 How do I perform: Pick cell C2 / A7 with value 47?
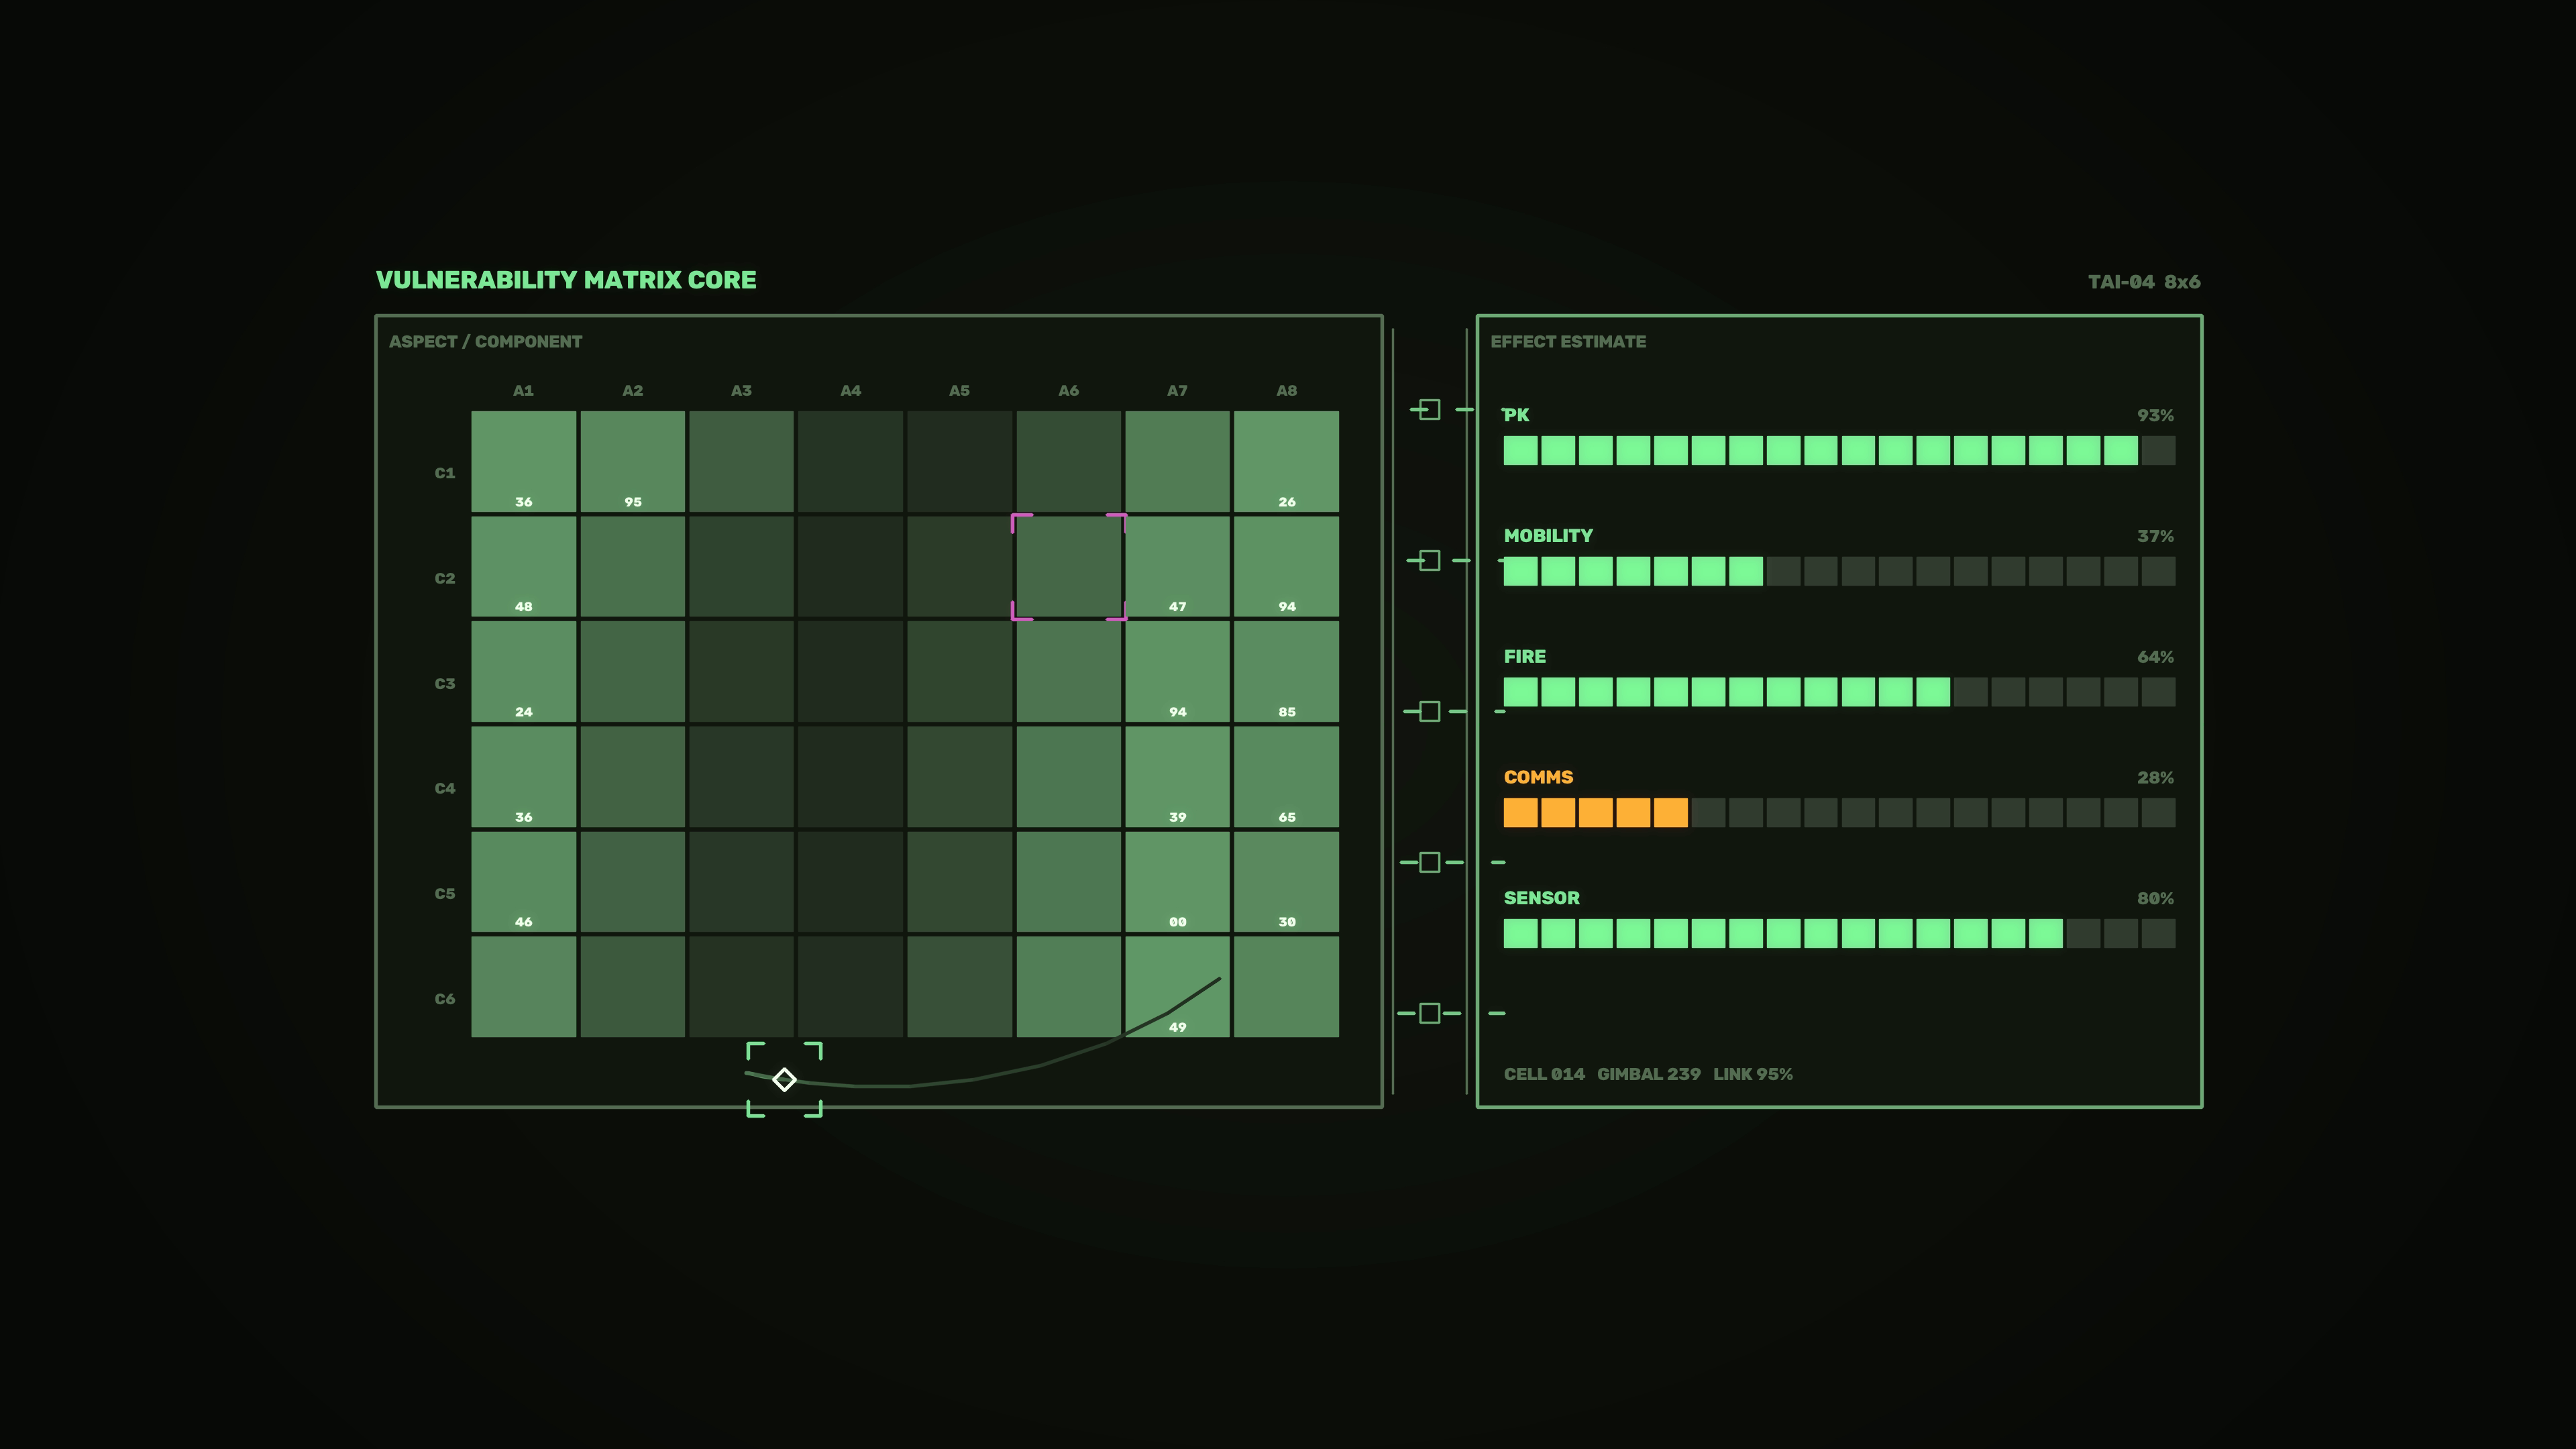[1178, 567]
